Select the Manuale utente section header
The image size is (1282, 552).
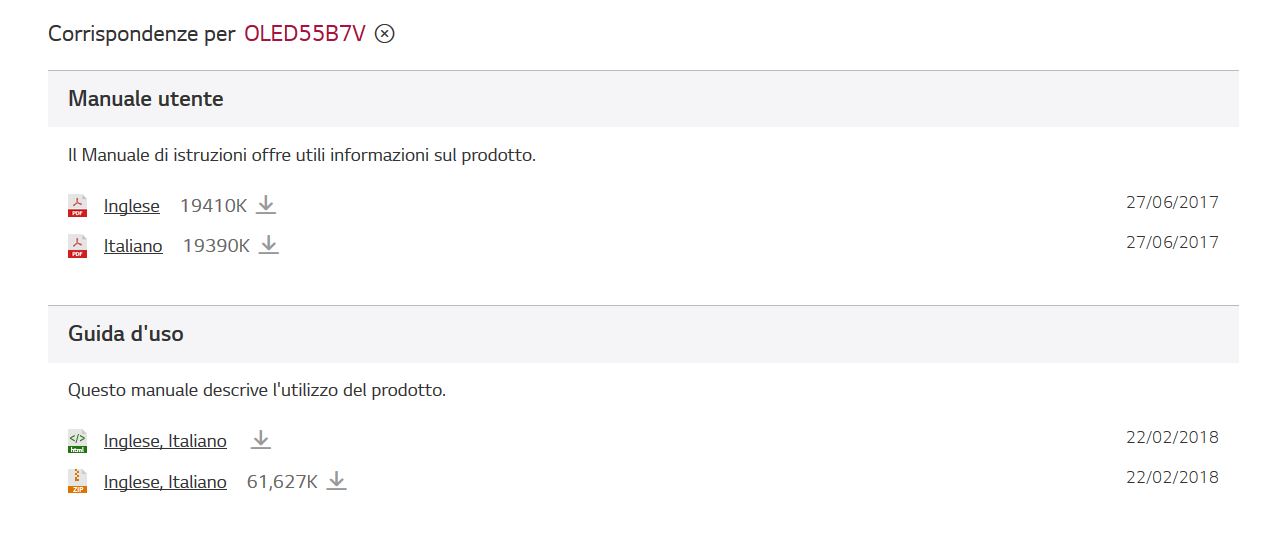click(x=643, y=99)
